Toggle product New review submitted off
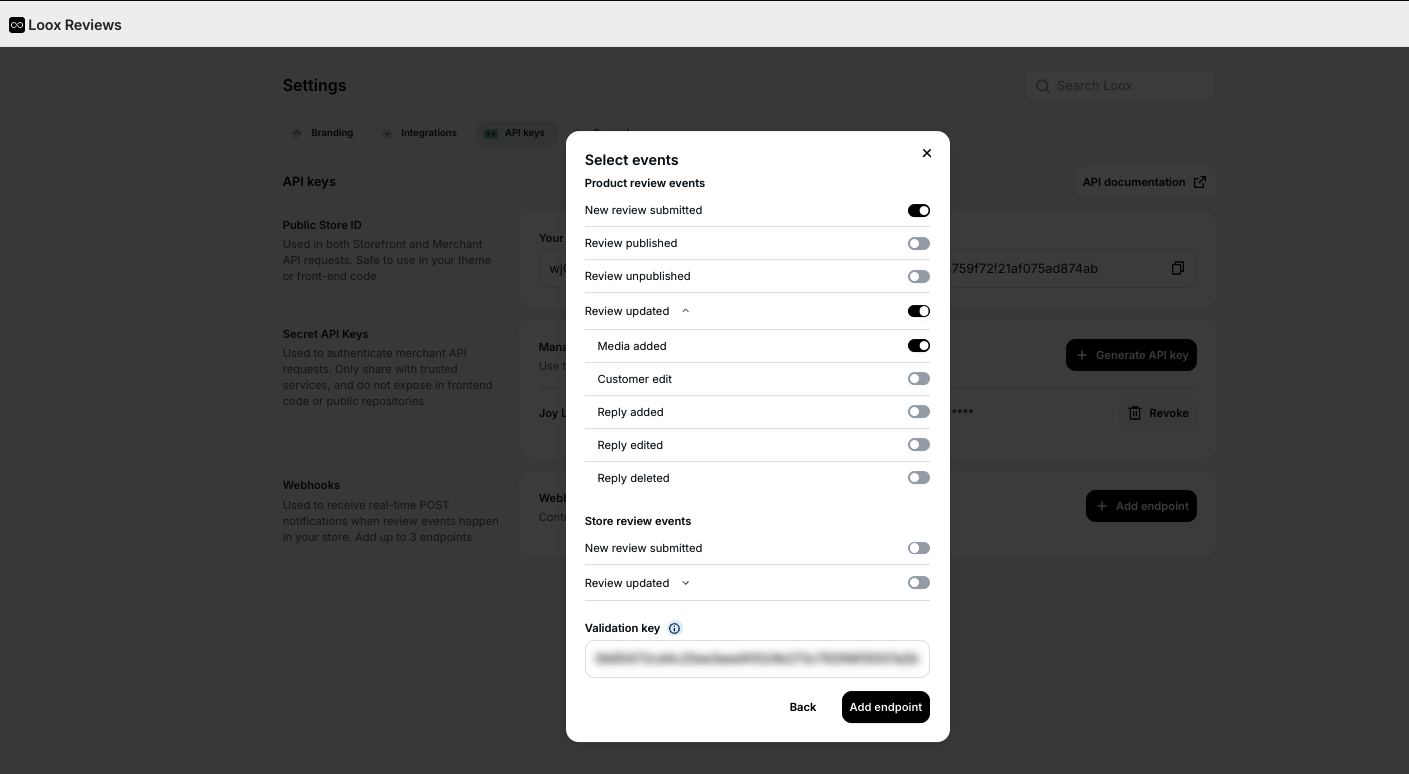The width and height of the screenshot is (1409, 774). point(919,210)
